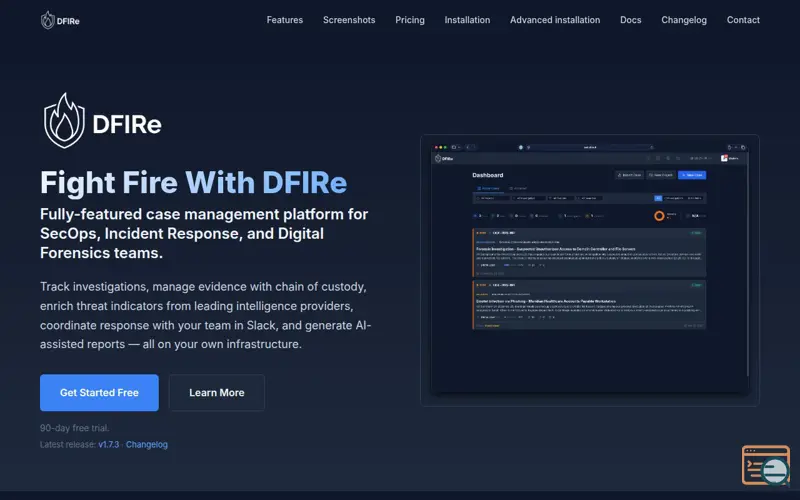The image size is (800, 500).
Task: Open the Features nav item
Action: pos(285,20)
